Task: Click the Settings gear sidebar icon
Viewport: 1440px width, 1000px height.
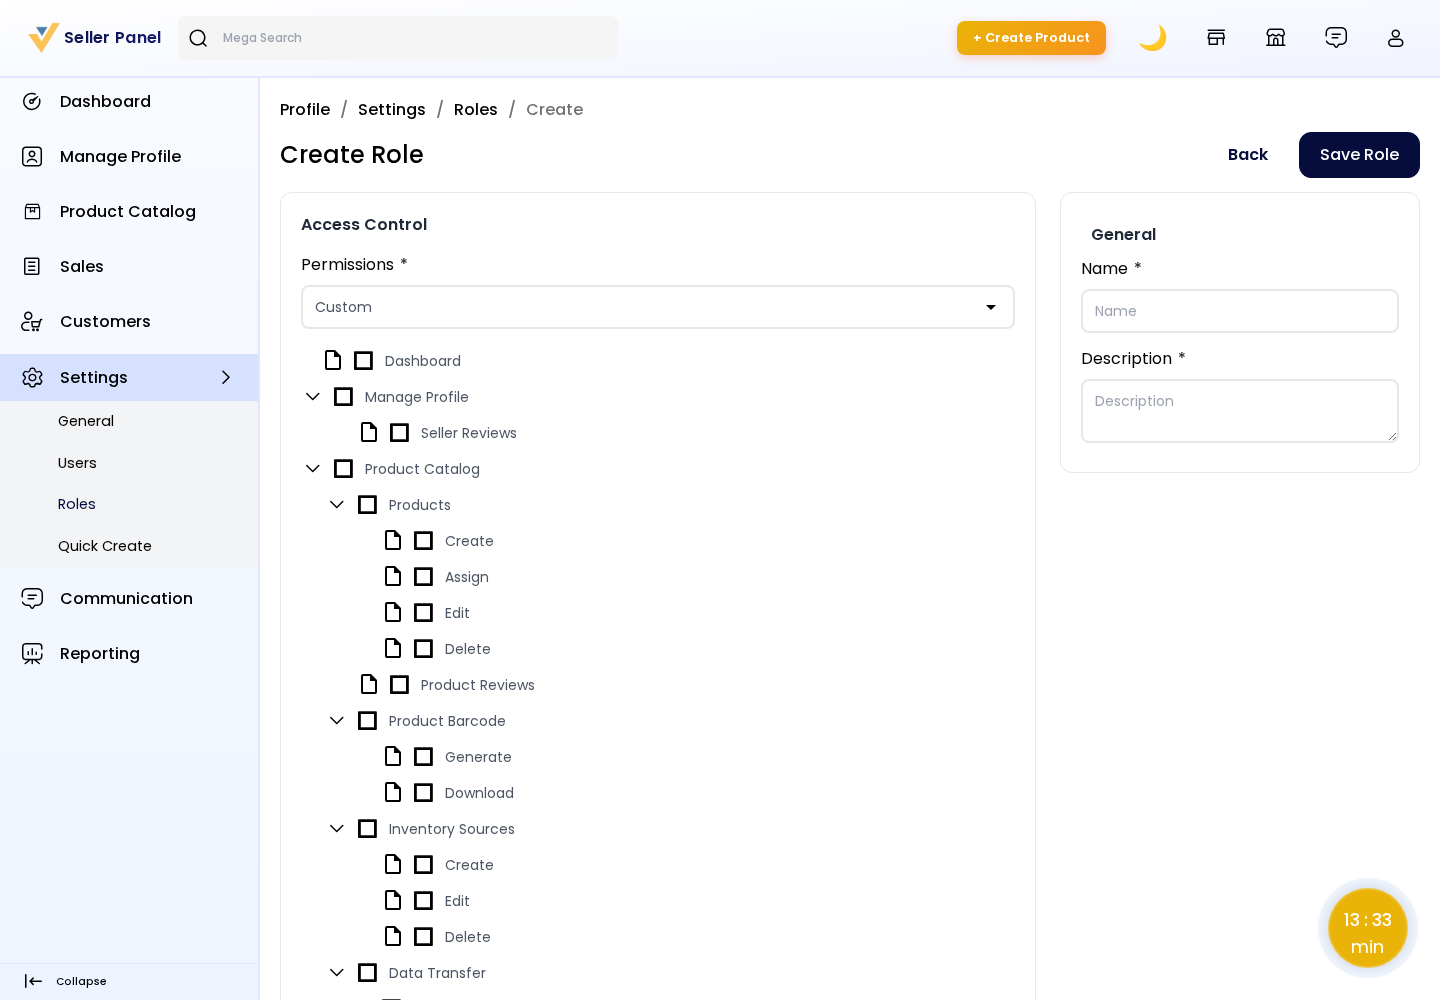Action: (32, 377)
